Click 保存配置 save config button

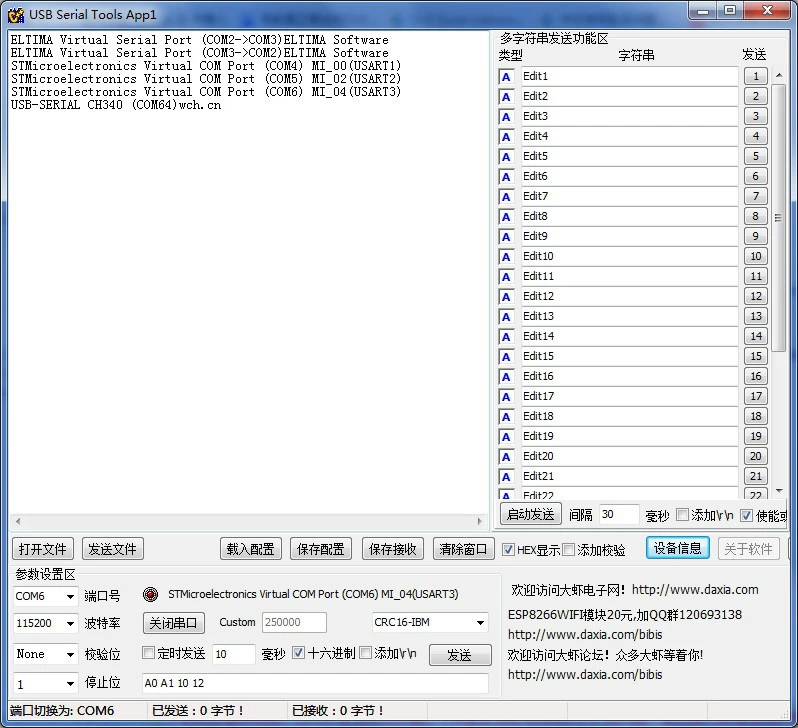pos(321,549)
